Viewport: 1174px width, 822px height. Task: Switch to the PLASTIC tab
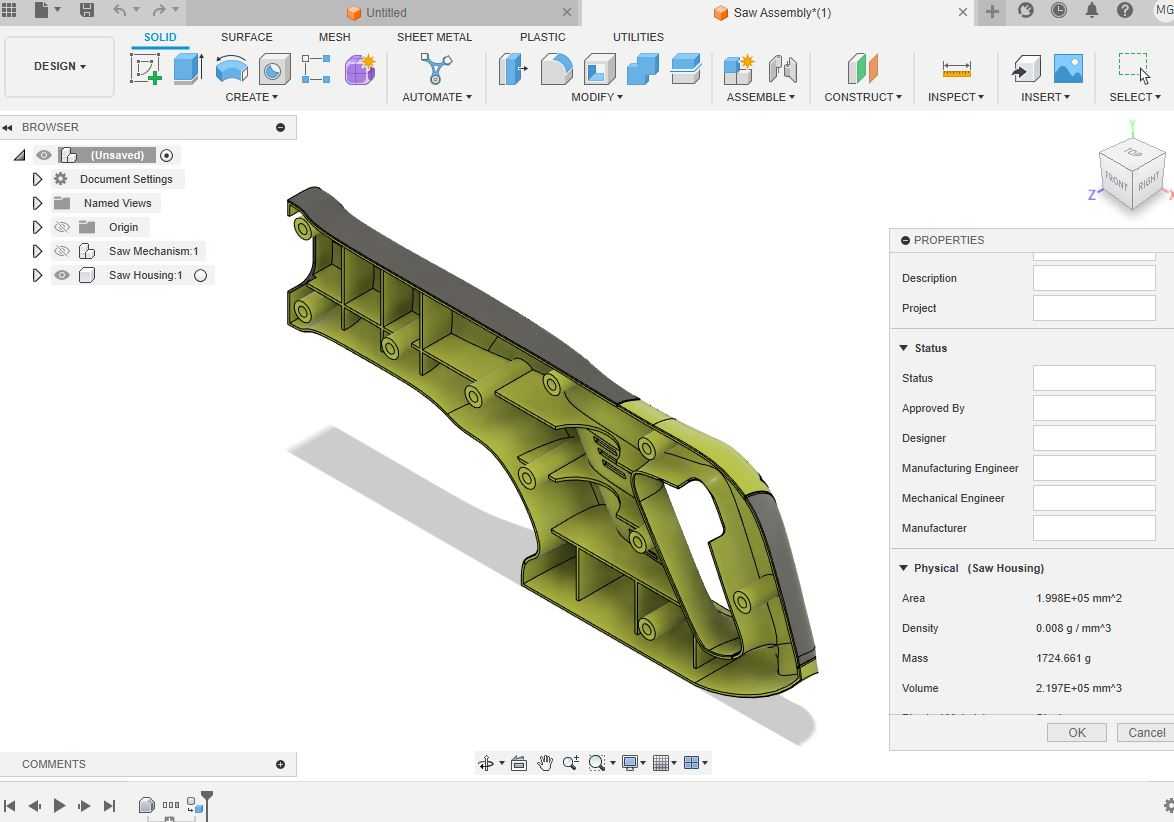click(543, 37)
